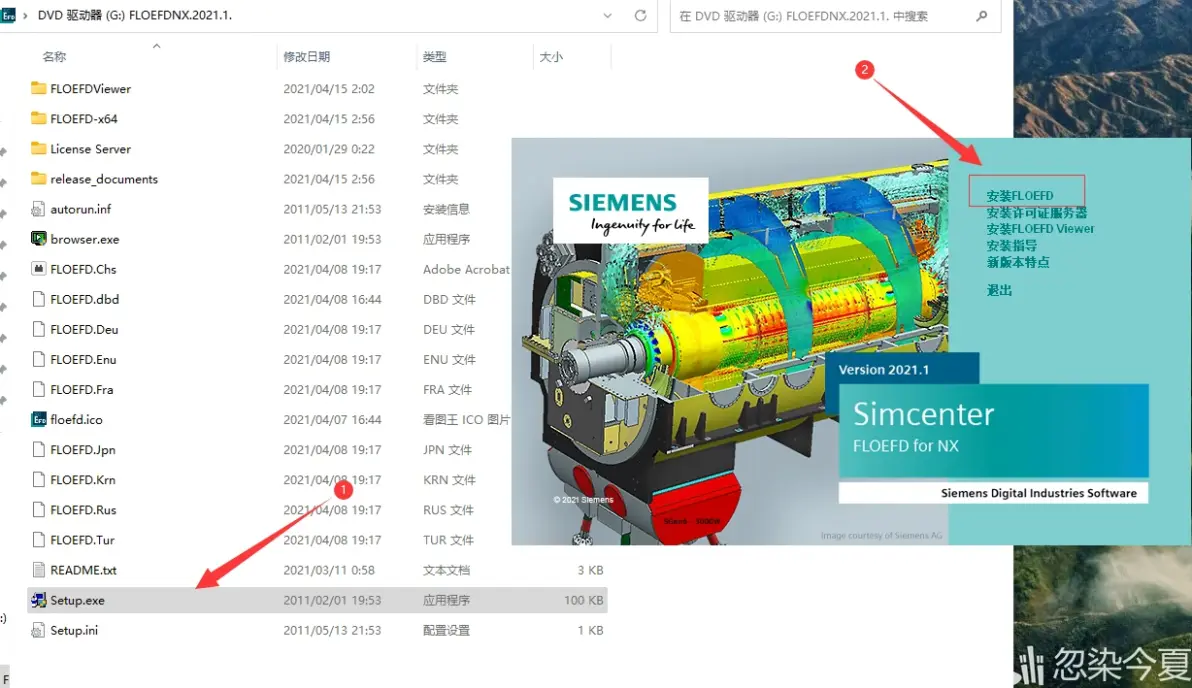Viewport: 1192px width, 688px height.
Task: Sort files by the 类型 column header
Action: point(435,56)
